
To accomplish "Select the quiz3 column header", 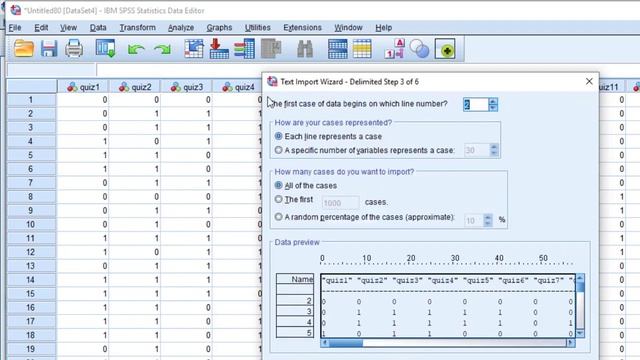I will (x=187, y=87).
